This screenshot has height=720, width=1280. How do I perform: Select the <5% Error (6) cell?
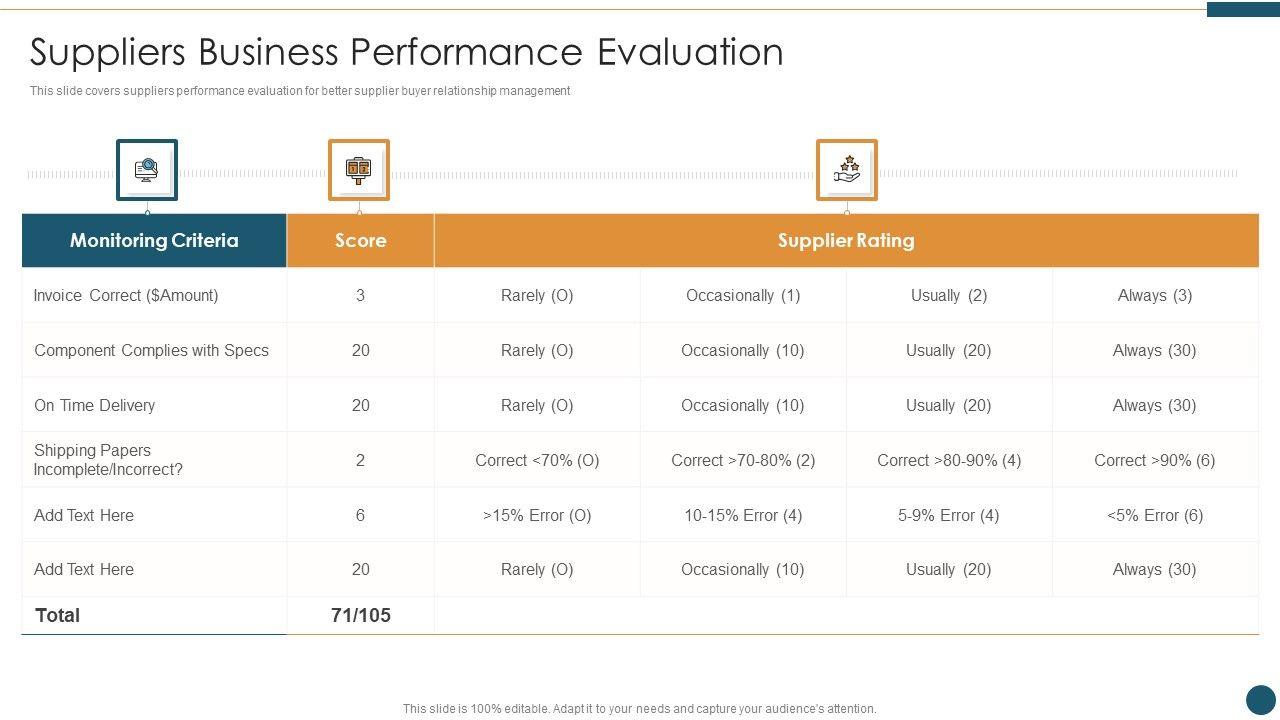tap(1154, 515)
